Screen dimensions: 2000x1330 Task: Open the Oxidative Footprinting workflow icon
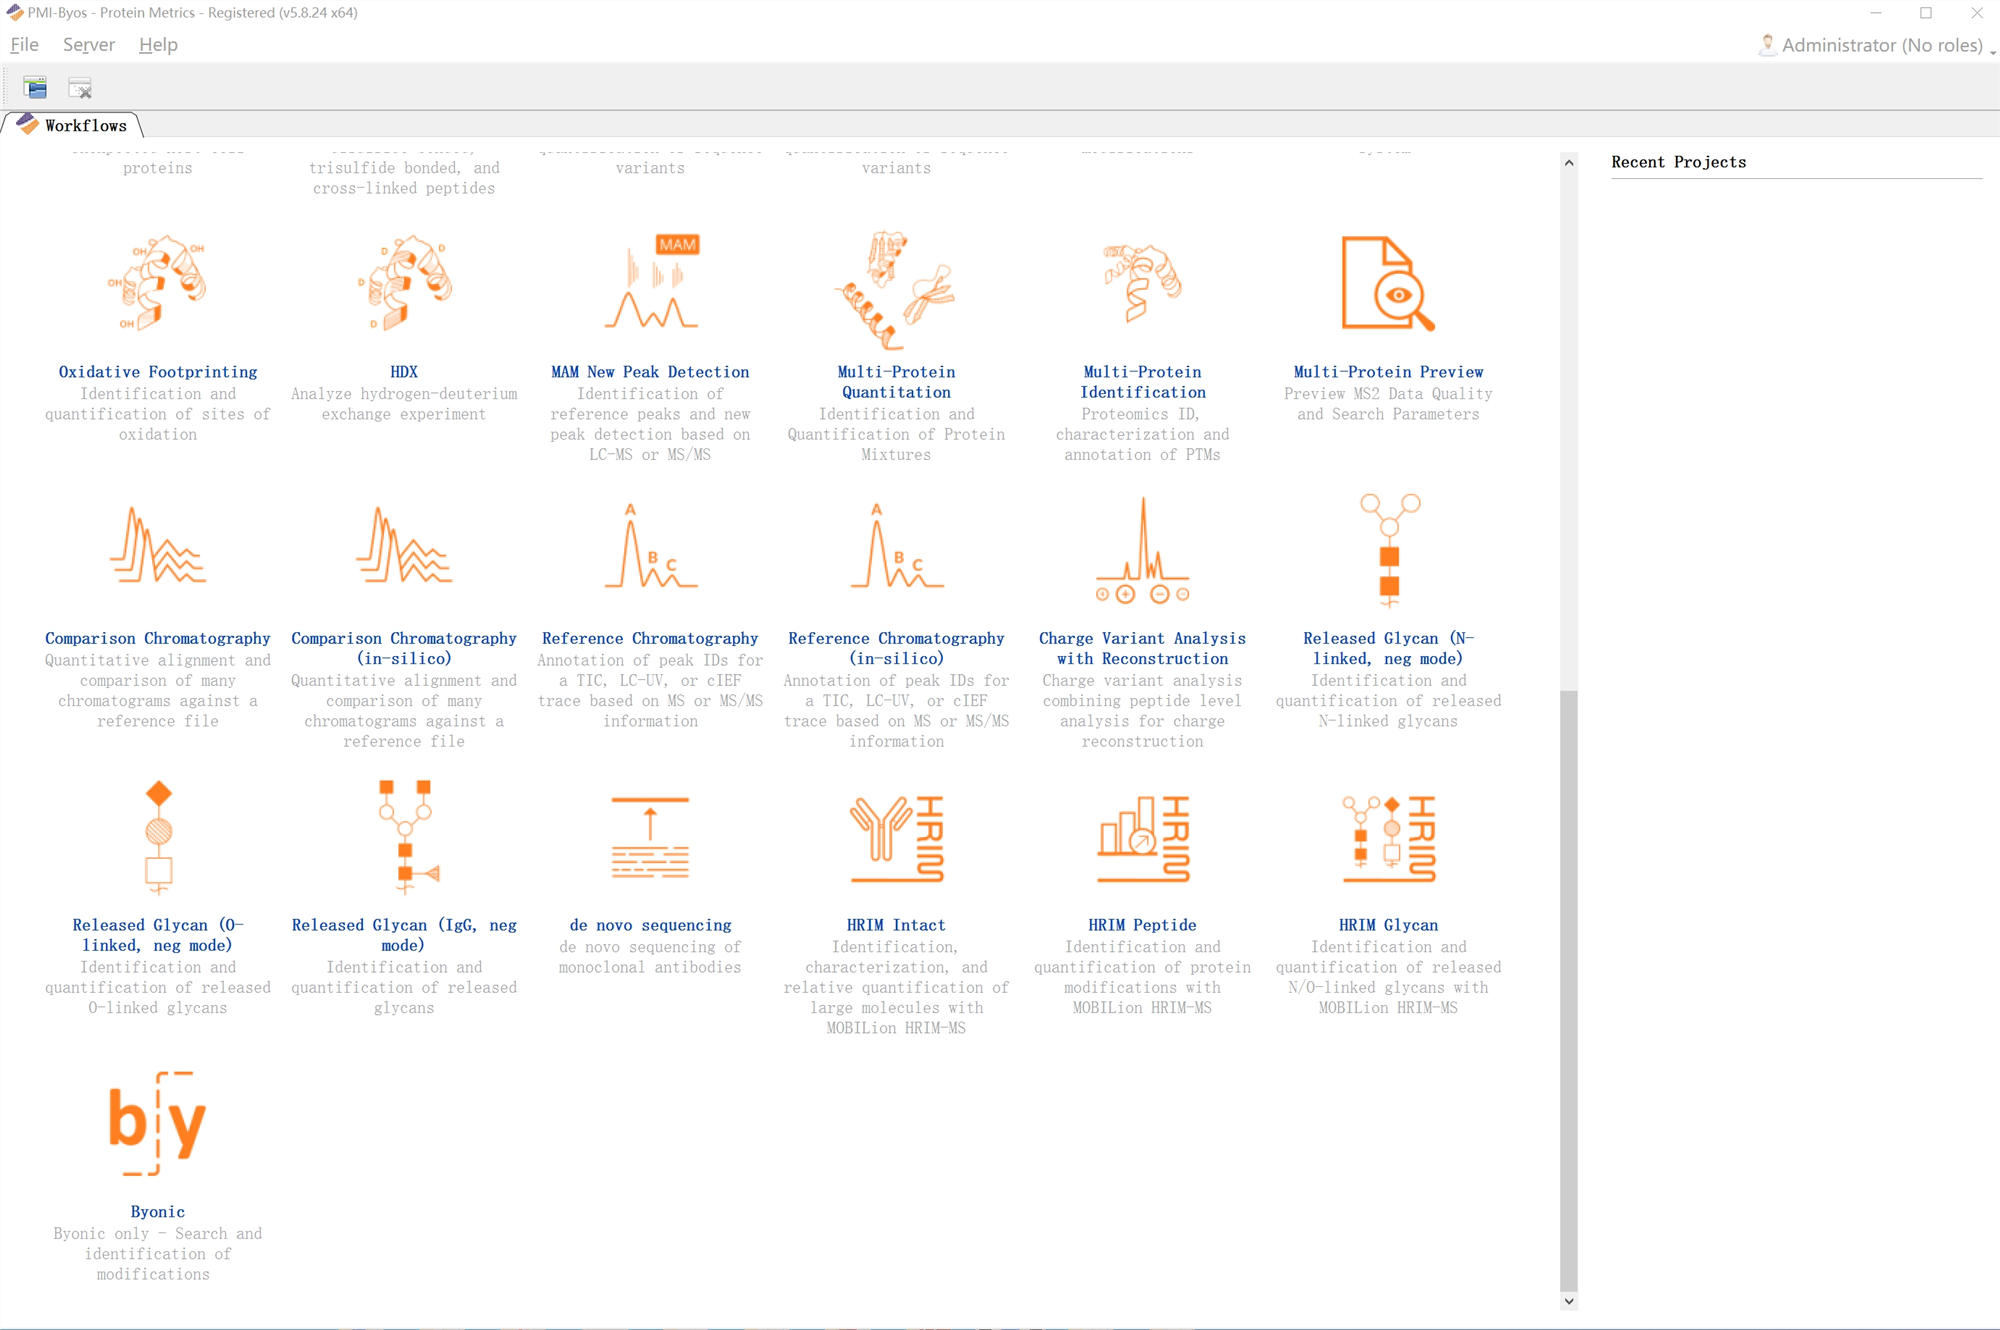coord(157,284)
